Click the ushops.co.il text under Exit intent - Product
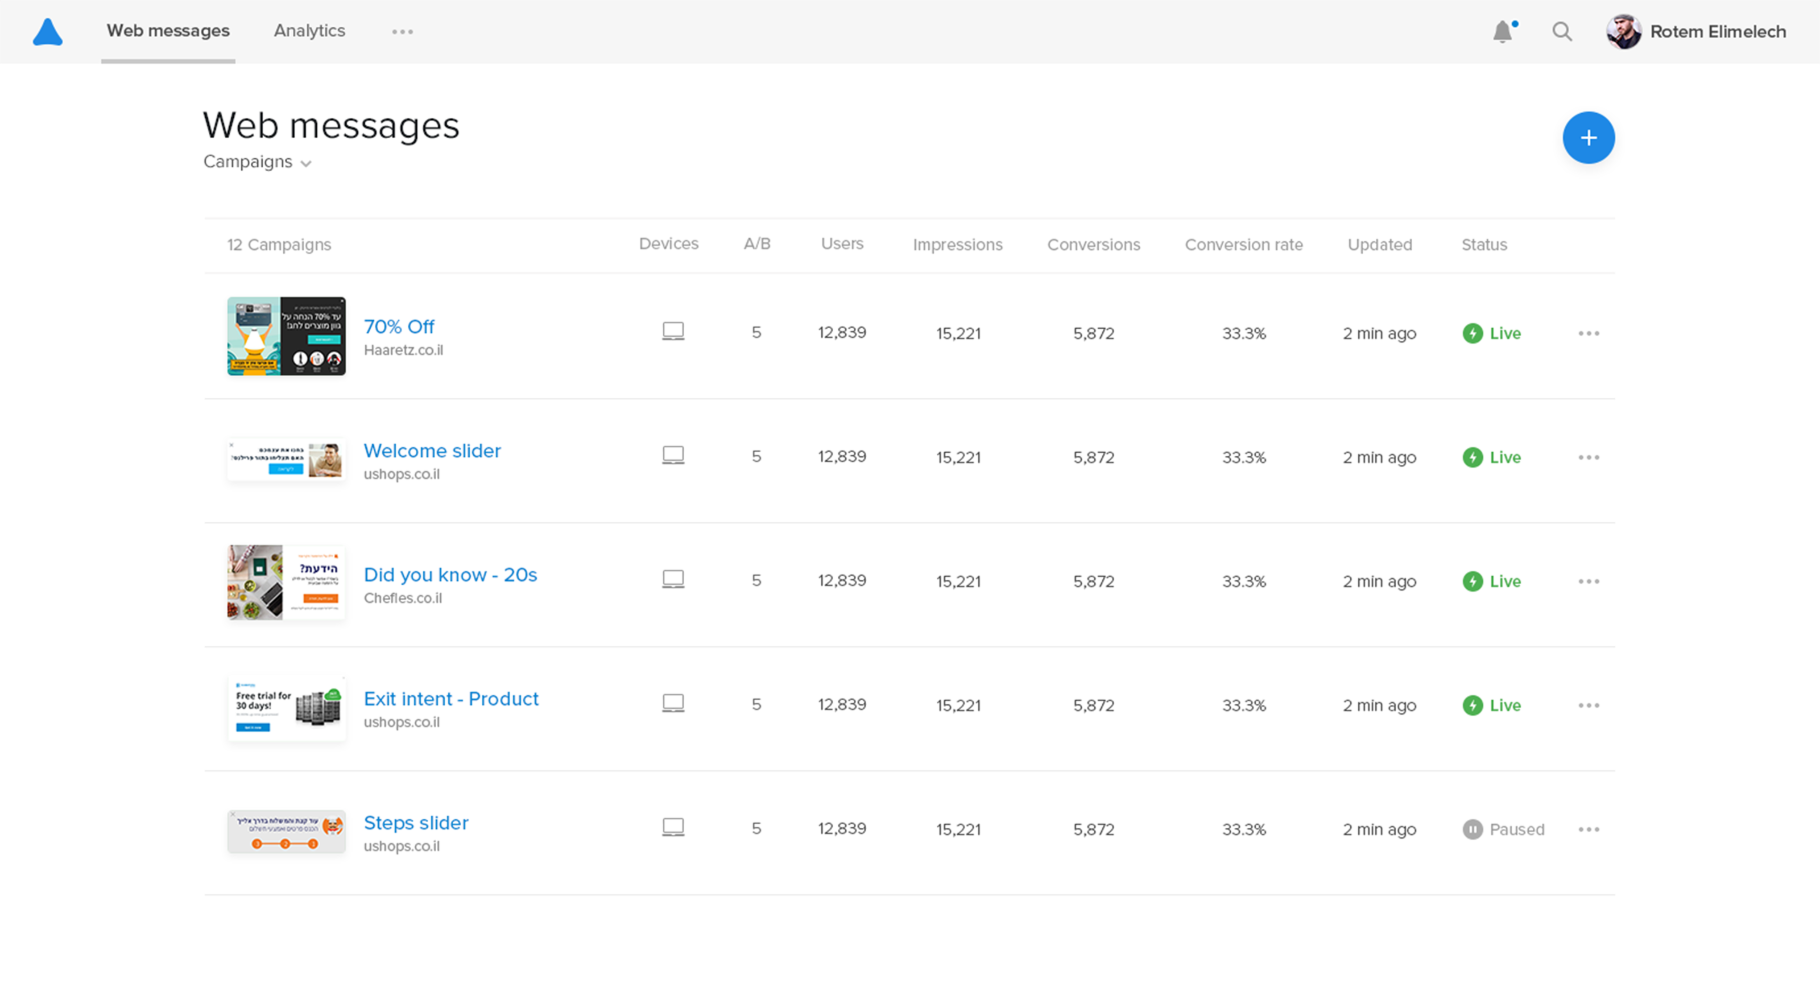 pyautogui.click(x=401, y=722)
